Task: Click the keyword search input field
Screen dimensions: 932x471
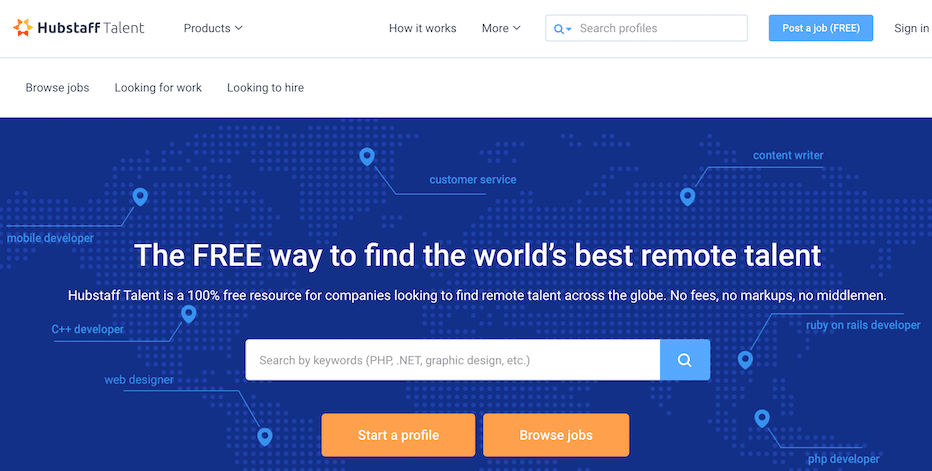Action: click(x=452, y=360)
